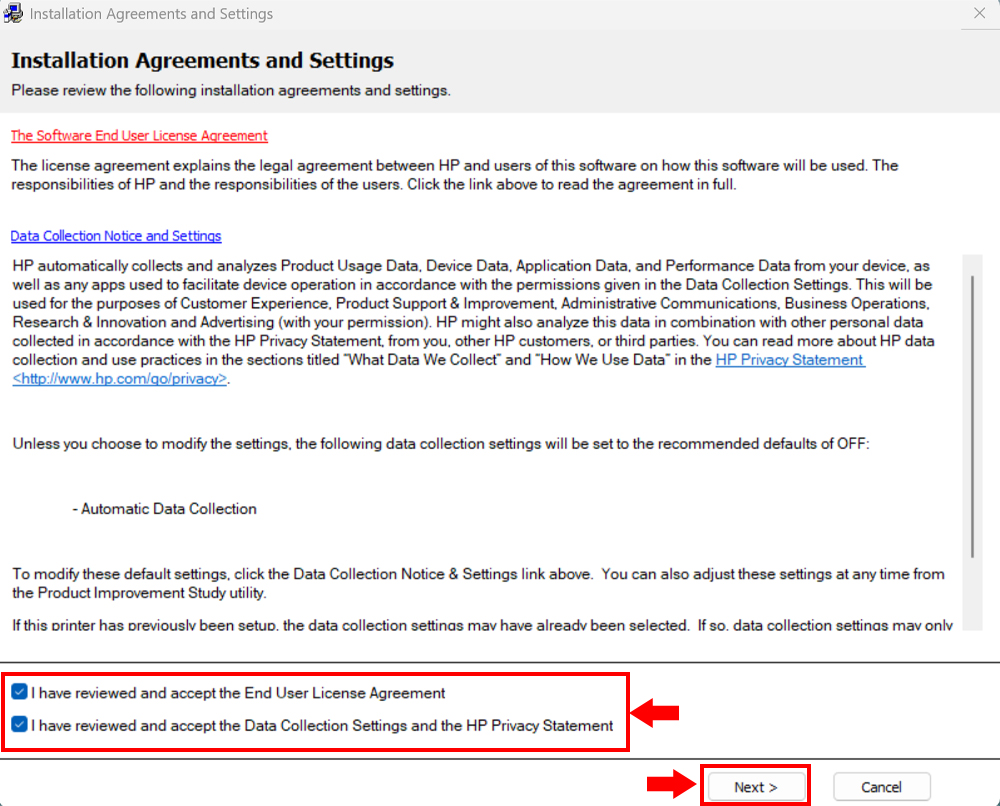Click the red arrow pointing at Next
The image size is (1000, 806).
tap(671, 786)
